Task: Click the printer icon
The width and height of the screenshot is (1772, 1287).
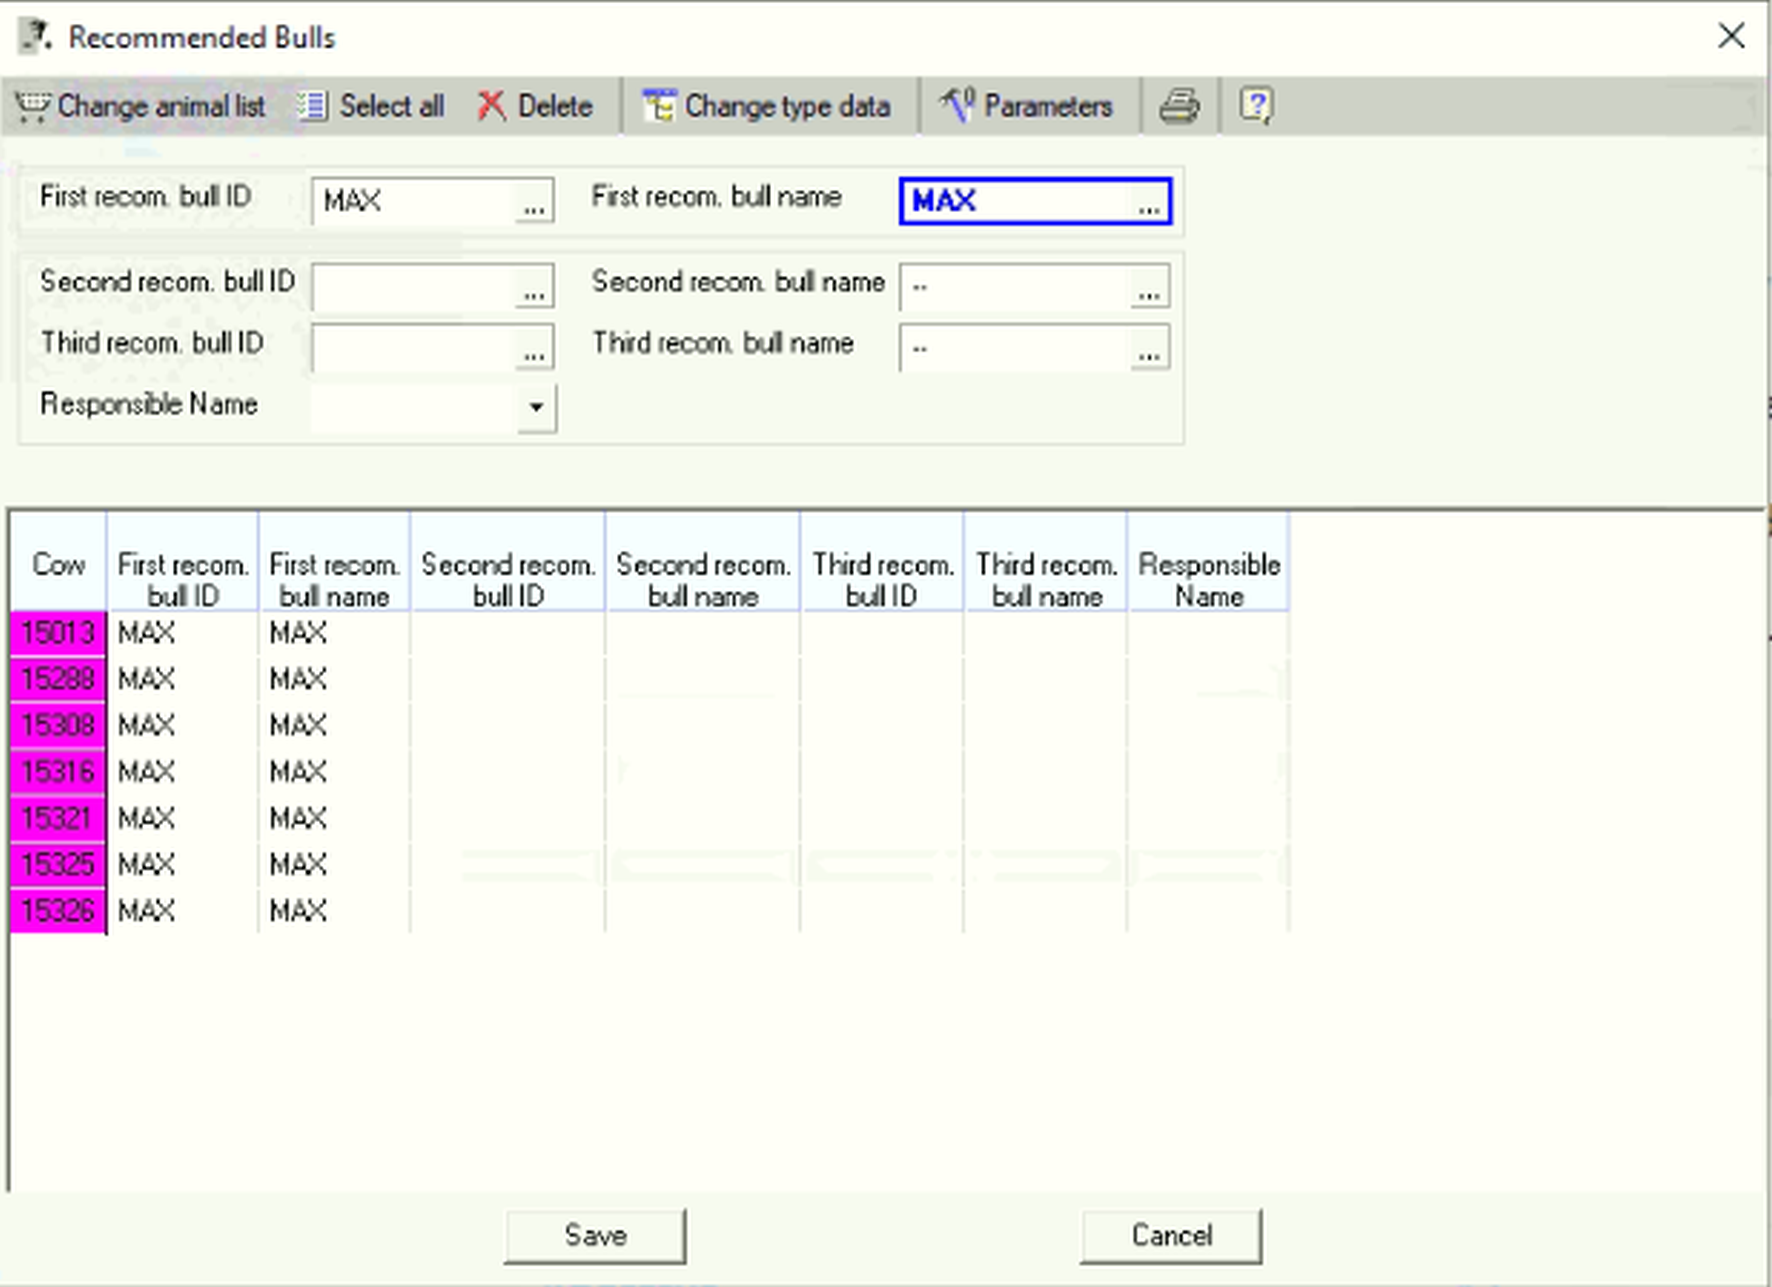Action: (x=1180, y=106)
